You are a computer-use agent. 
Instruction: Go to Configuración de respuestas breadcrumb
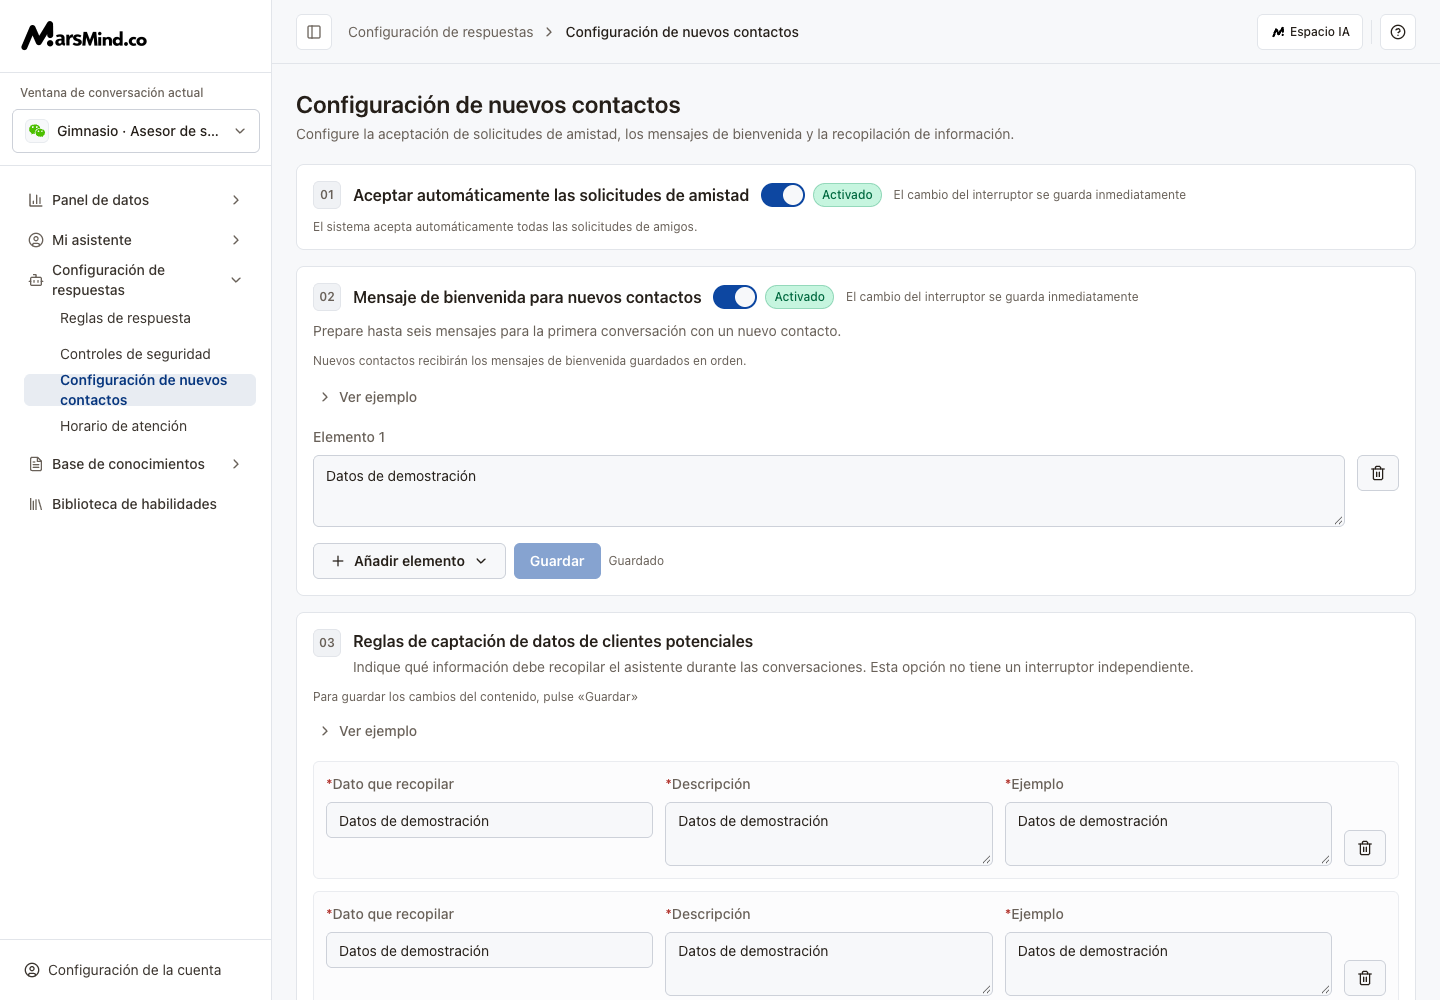pyautogui.click(x=440, y=32)
